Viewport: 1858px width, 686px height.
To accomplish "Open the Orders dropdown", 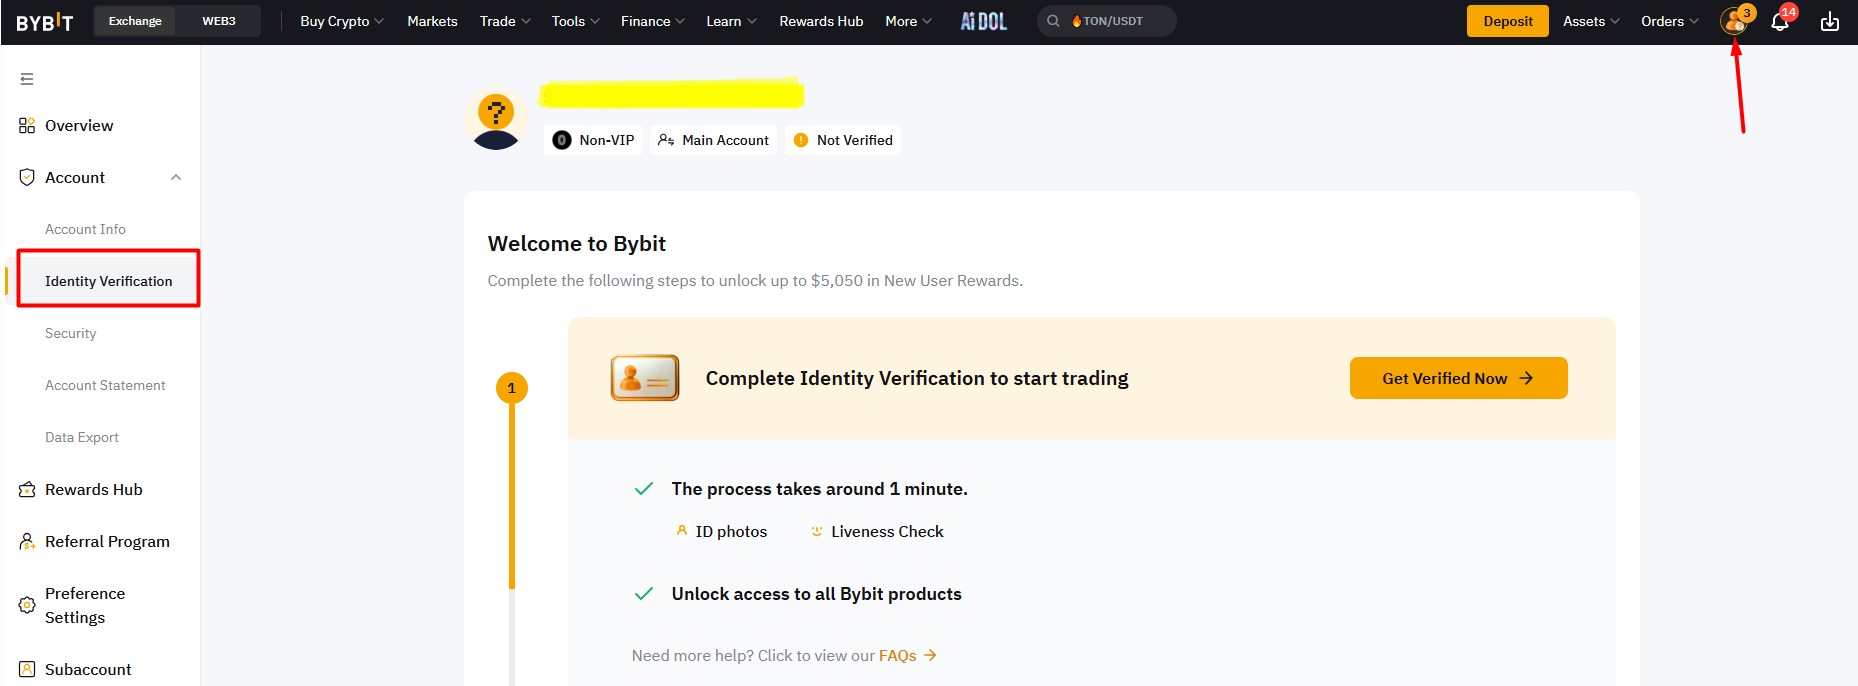I will (1669, 21).
